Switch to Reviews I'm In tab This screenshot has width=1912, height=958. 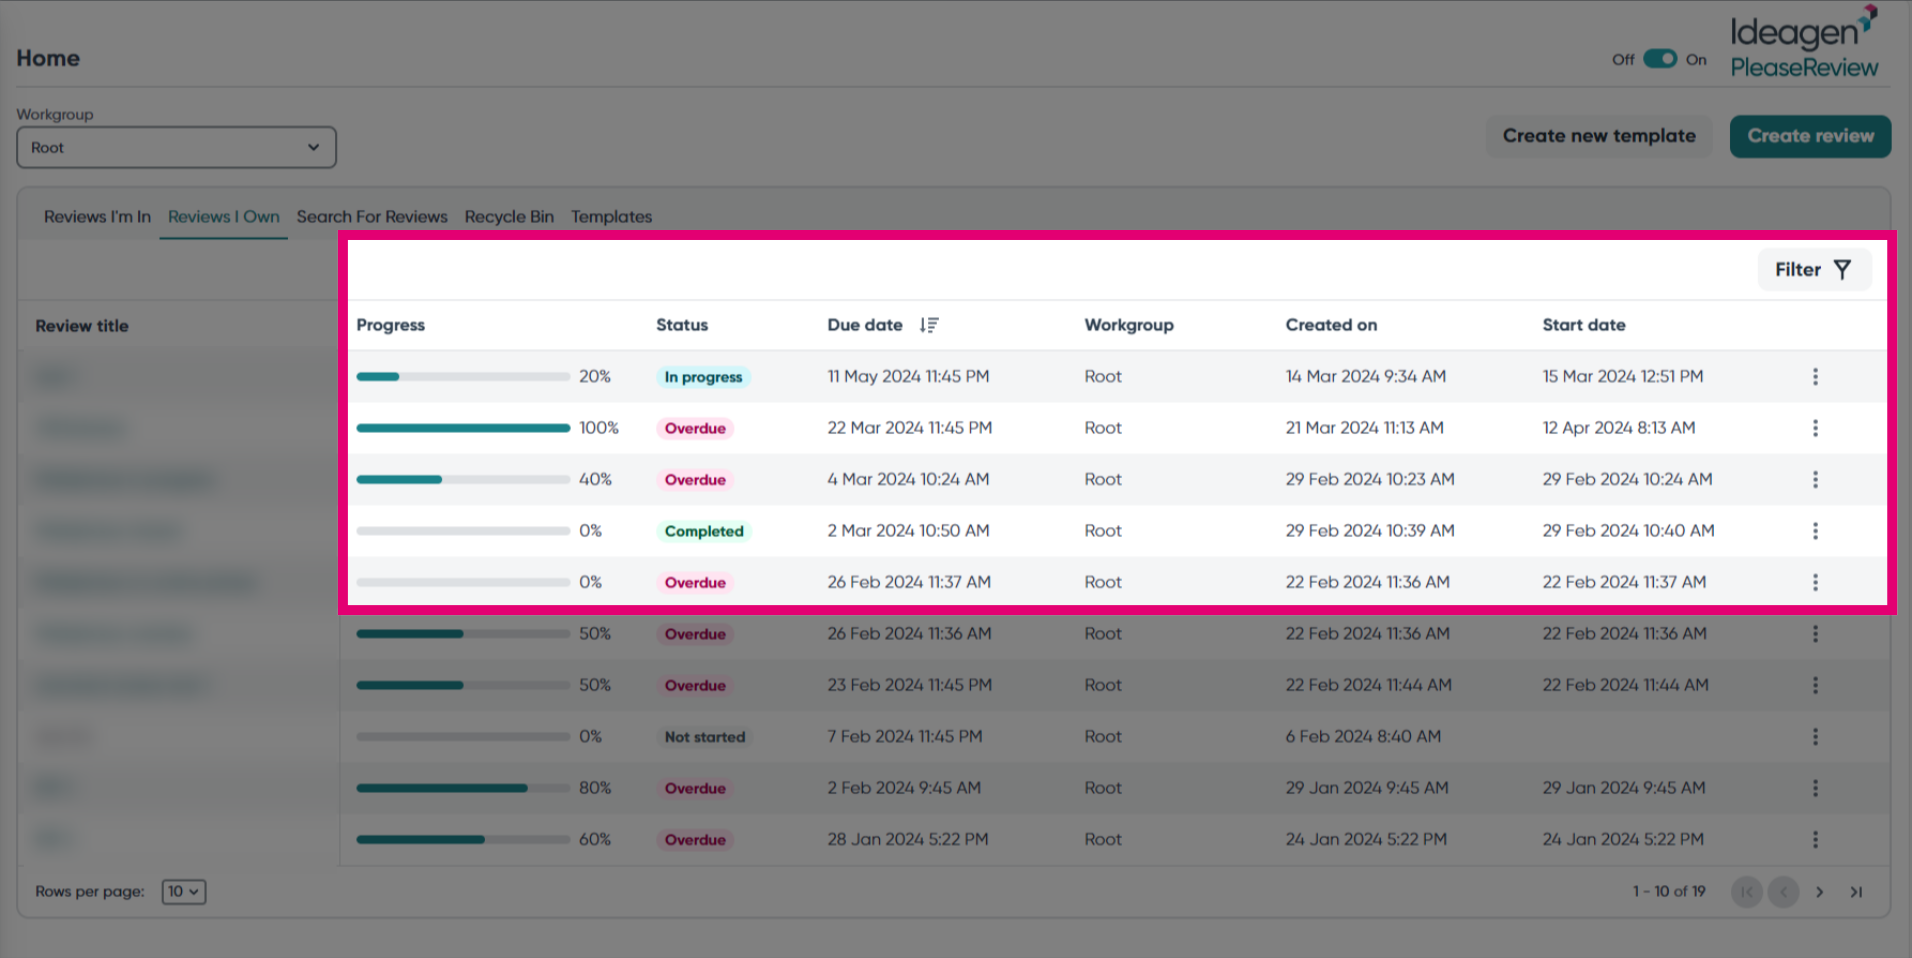[97, 217]
